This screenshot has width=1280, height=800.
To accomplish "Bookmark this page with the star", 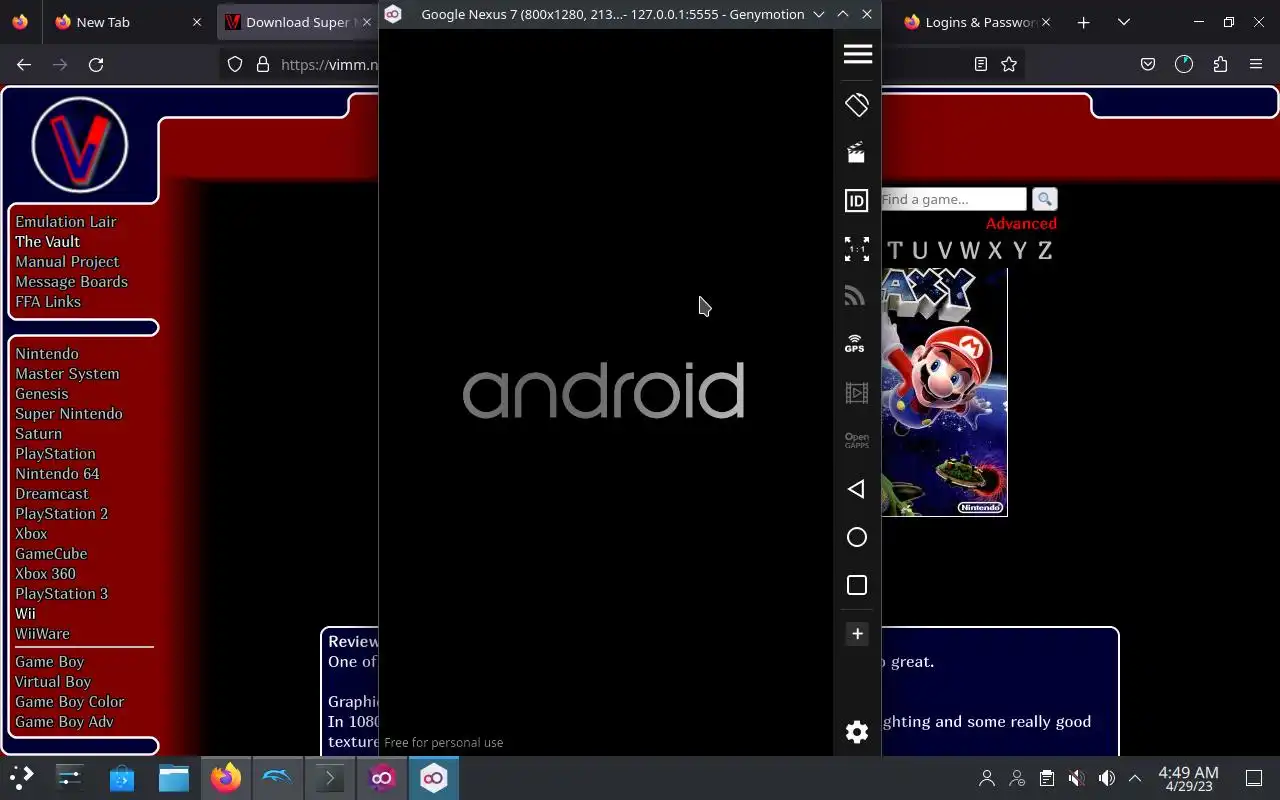I will (1009, 64).
